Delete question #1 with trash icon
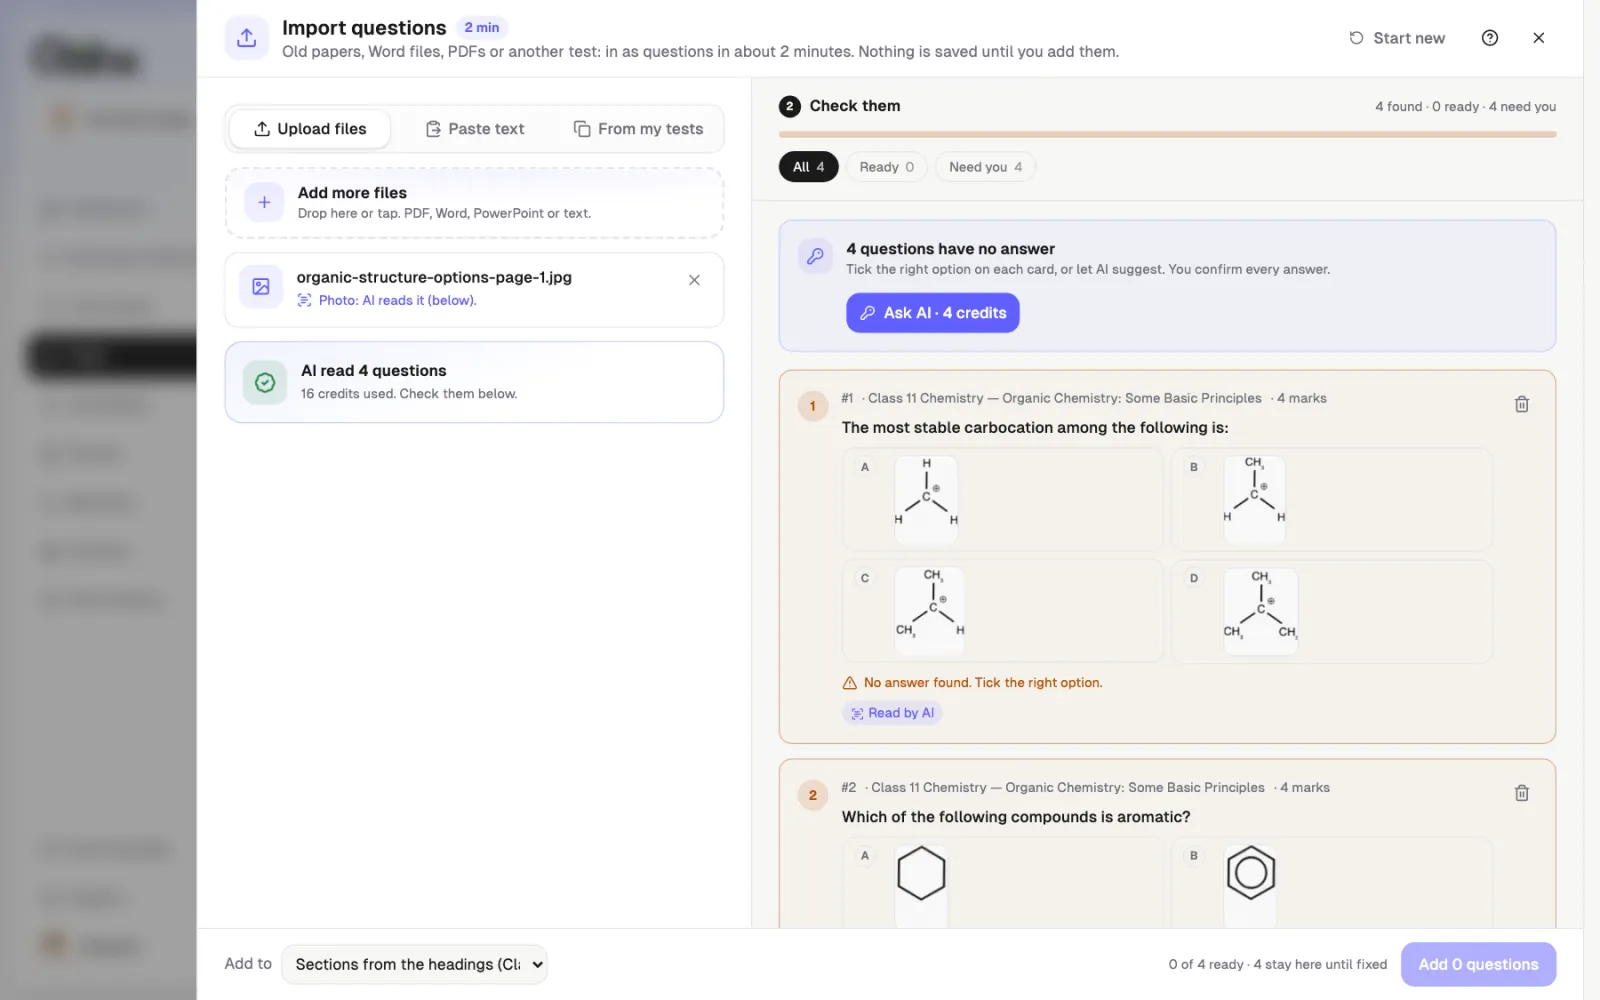This screenshot has width=1600, height=1000. (1522, 404)
